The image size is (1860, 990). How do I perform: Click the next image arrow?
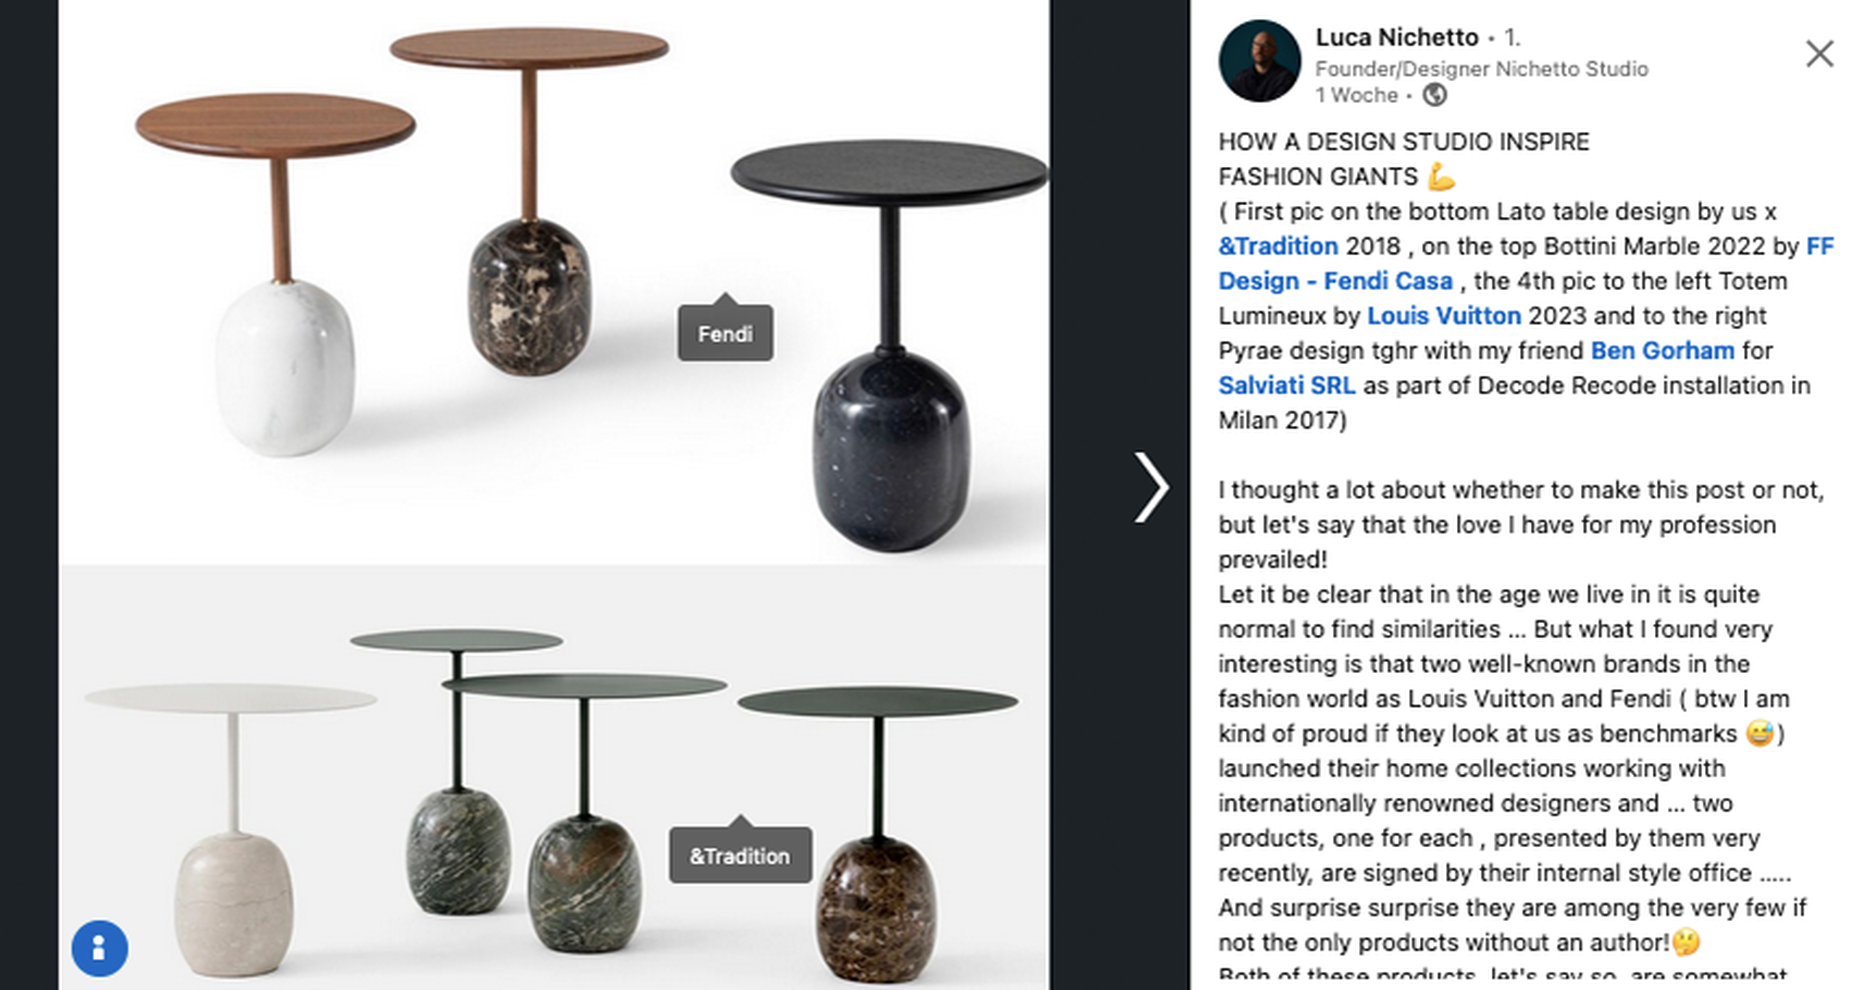(1151, 487)
